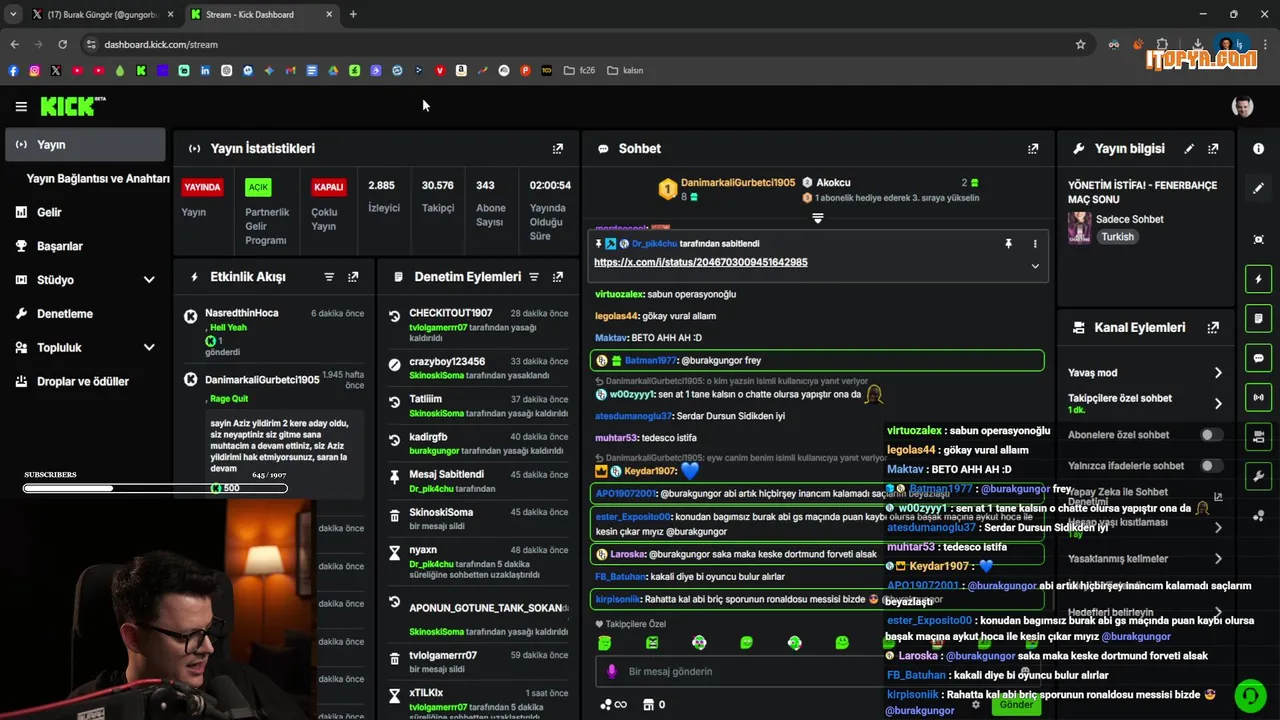Screen dimensions: 1280x720
Task: Open Gmail bookmark in bookmarks bar
Action: pos(290,71)
